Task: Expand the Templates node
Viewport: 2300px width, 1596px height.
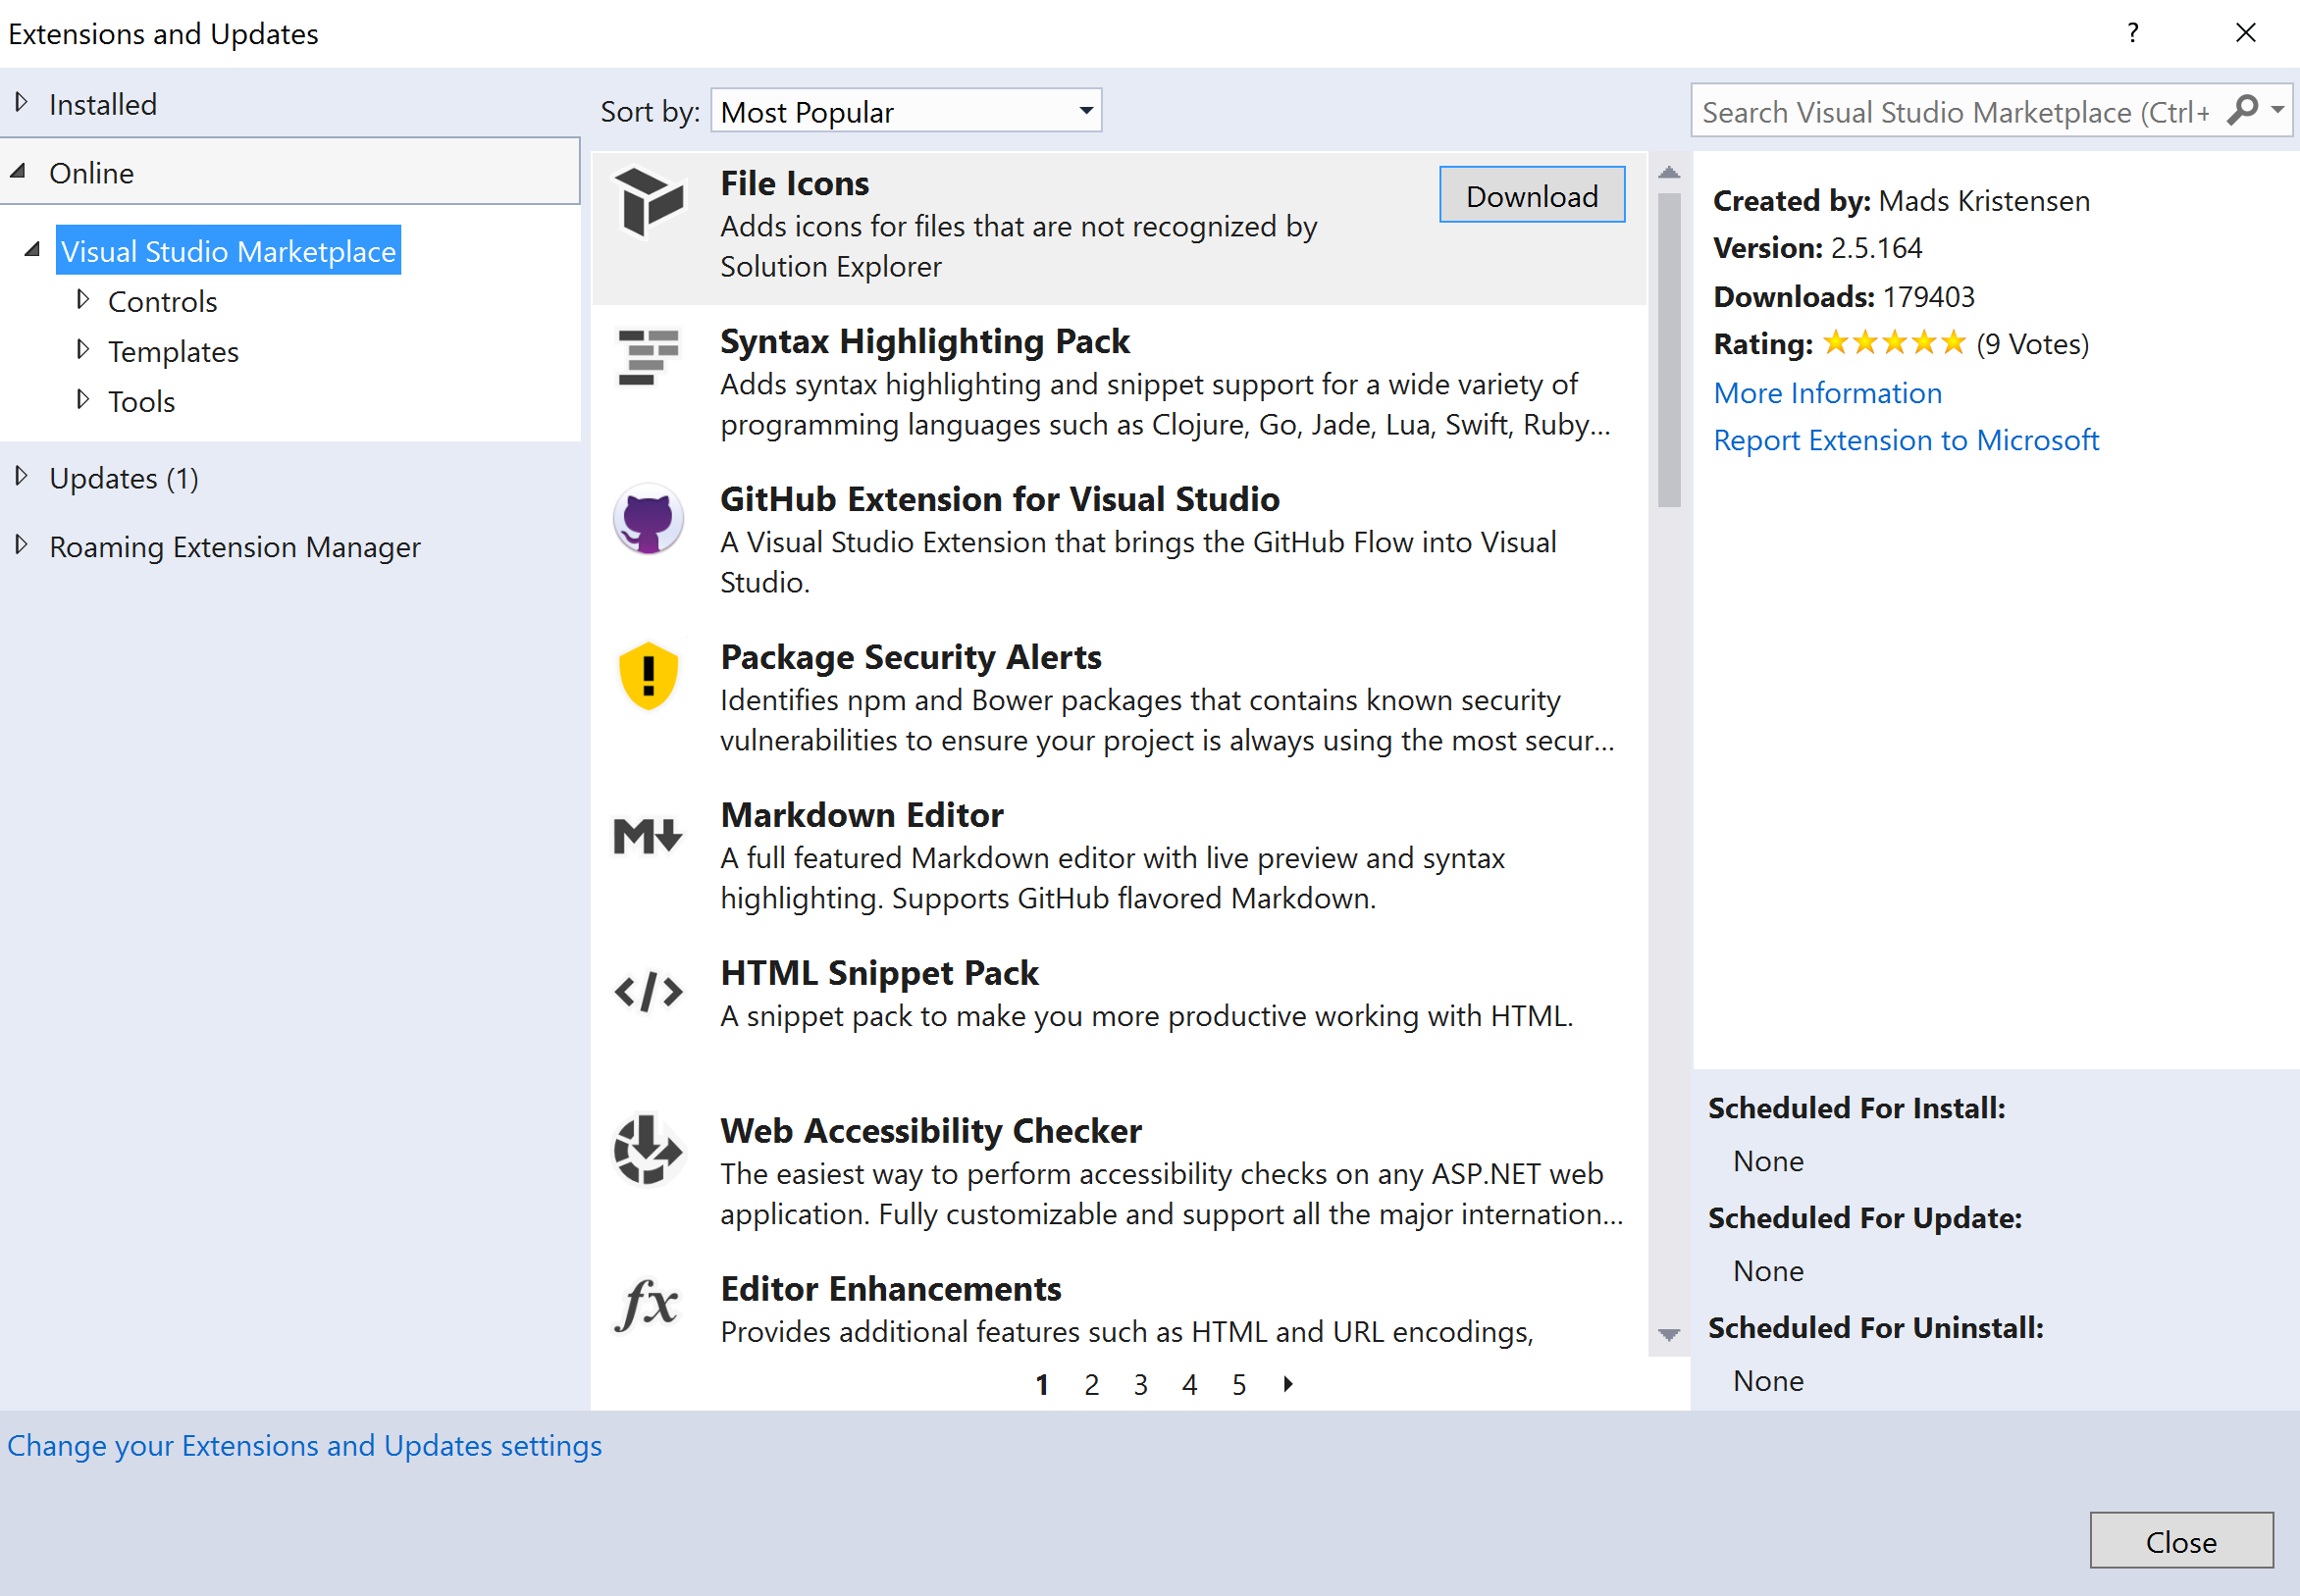Action: tap(83, 349)
